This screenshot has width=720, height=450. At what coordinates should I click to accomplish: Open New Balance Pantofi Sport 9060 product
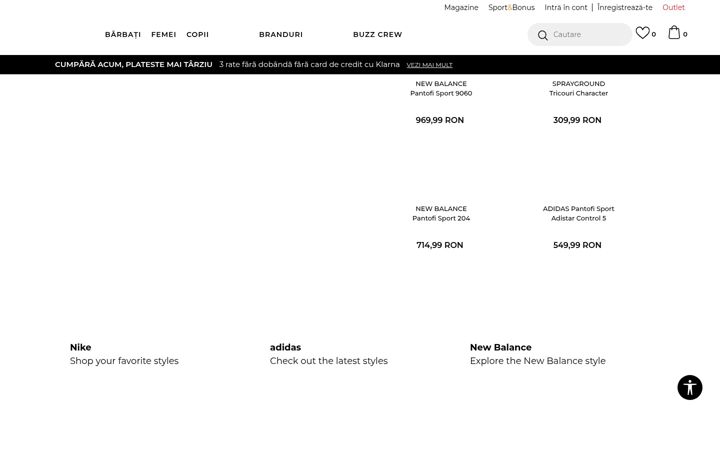441,88
